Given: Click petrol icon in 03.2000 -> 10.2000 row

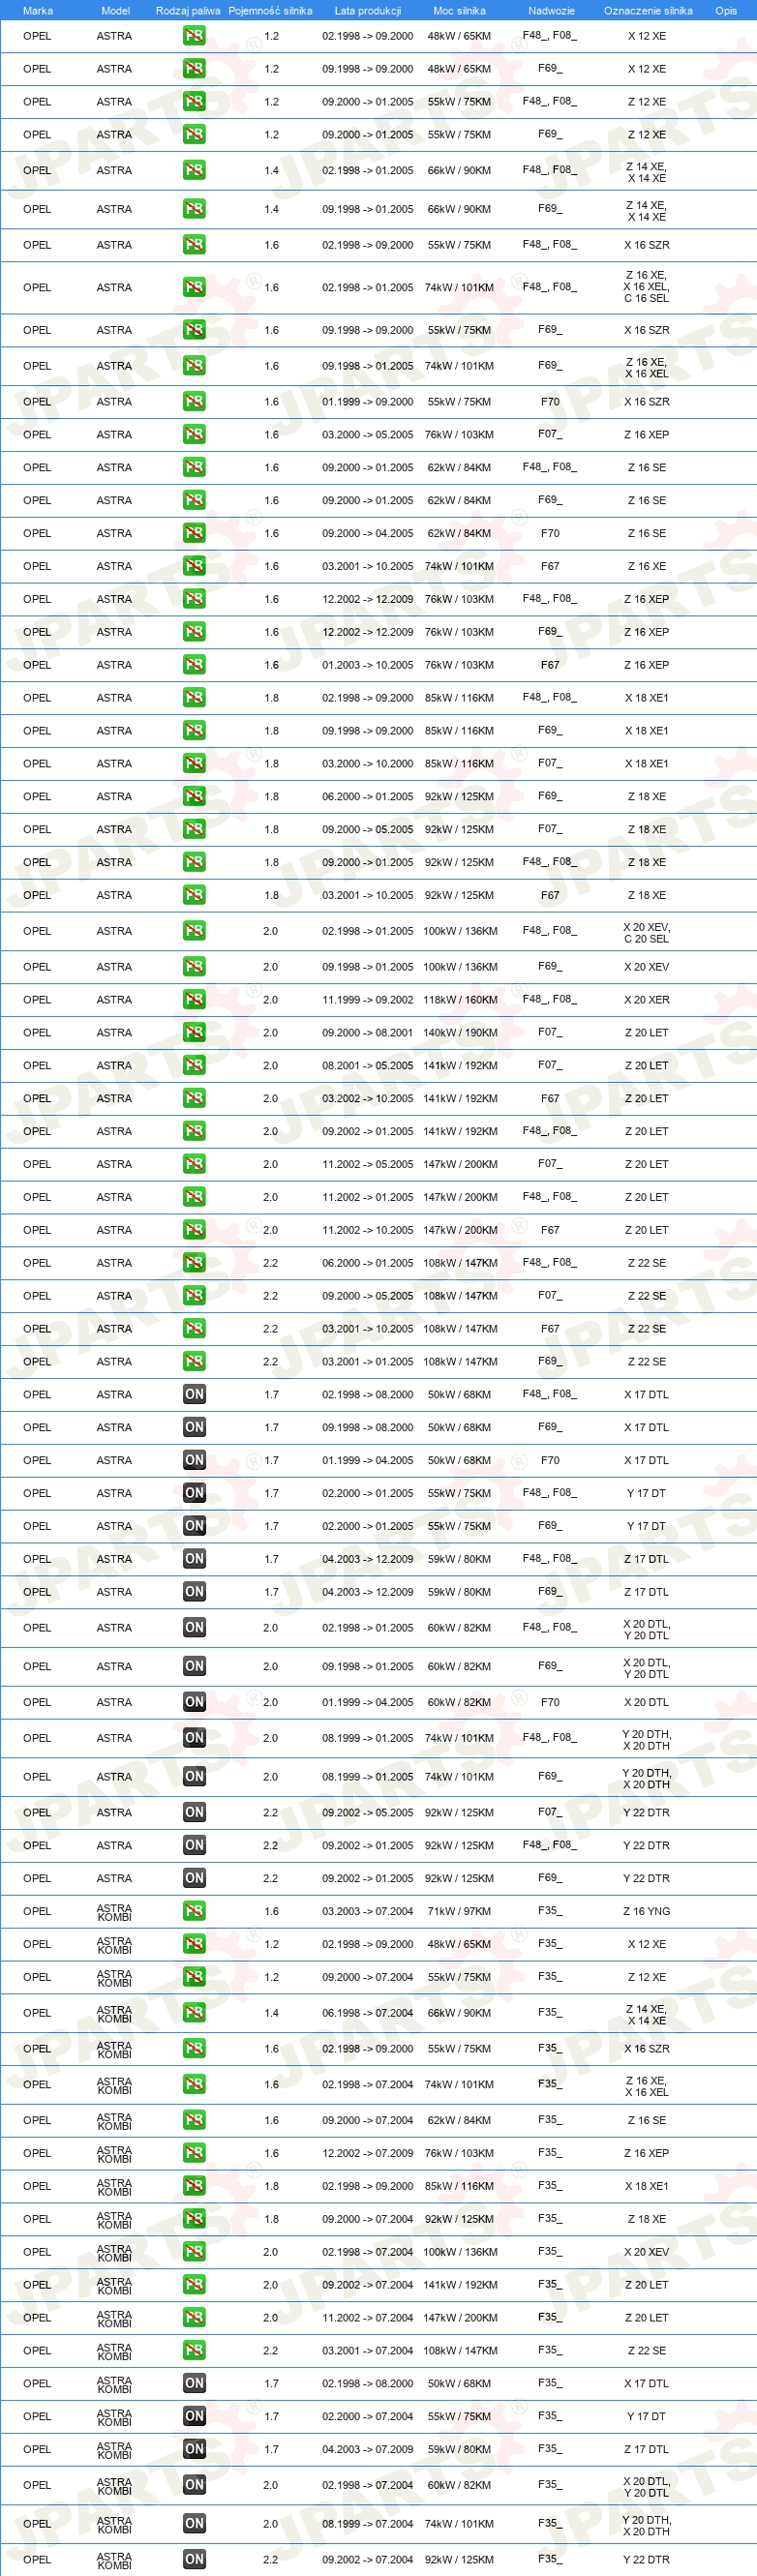Looking at the screenshot, I should (x=194, y=764).
